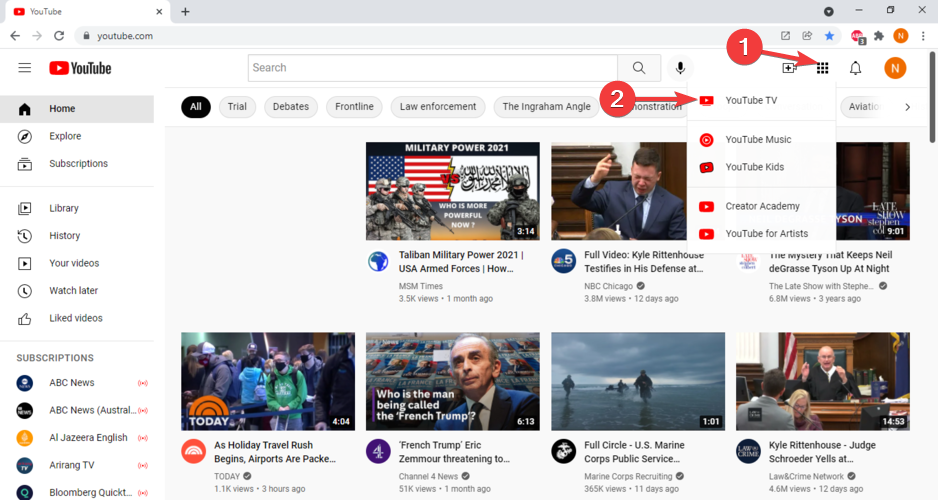938x500 pixels.
Task: Open Watch later in the sidebar
Action: (73, 291)
